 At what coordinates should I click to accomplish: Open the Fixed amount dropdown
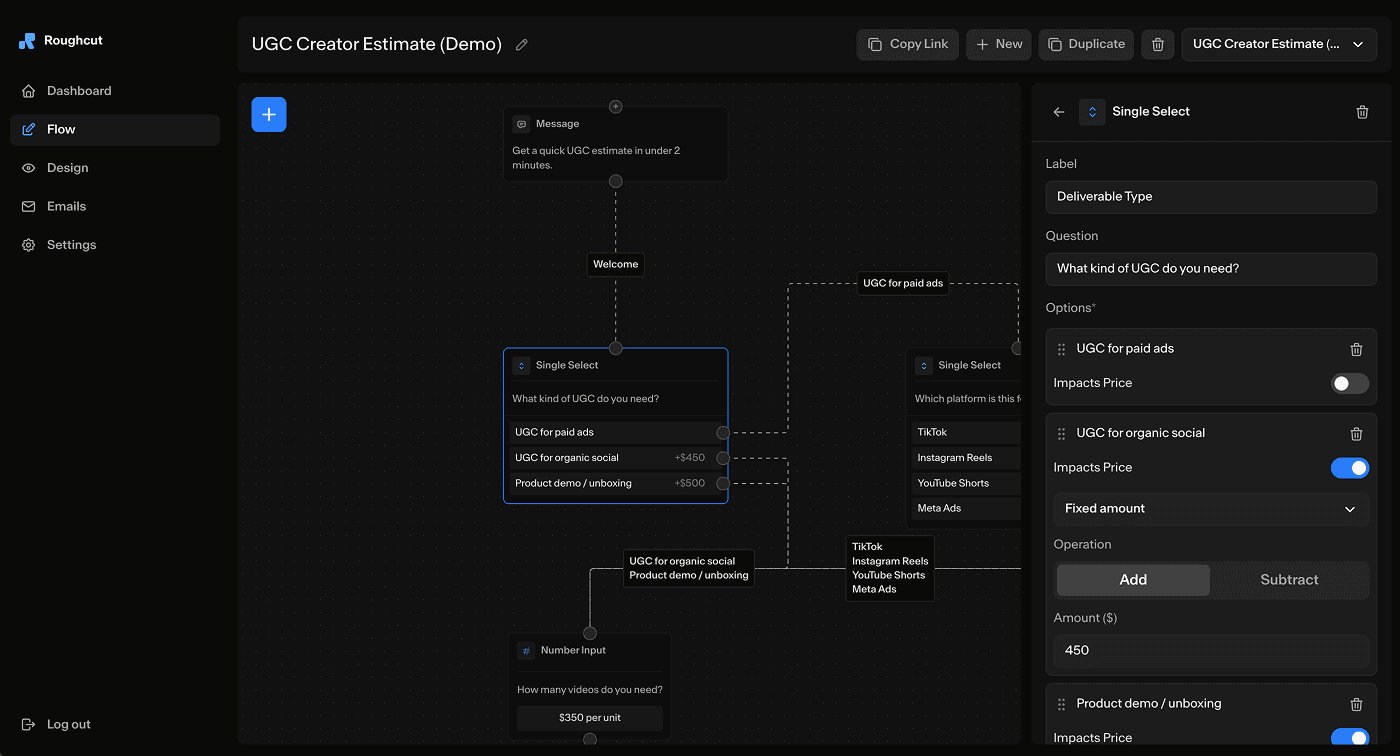click(1210, 509)
